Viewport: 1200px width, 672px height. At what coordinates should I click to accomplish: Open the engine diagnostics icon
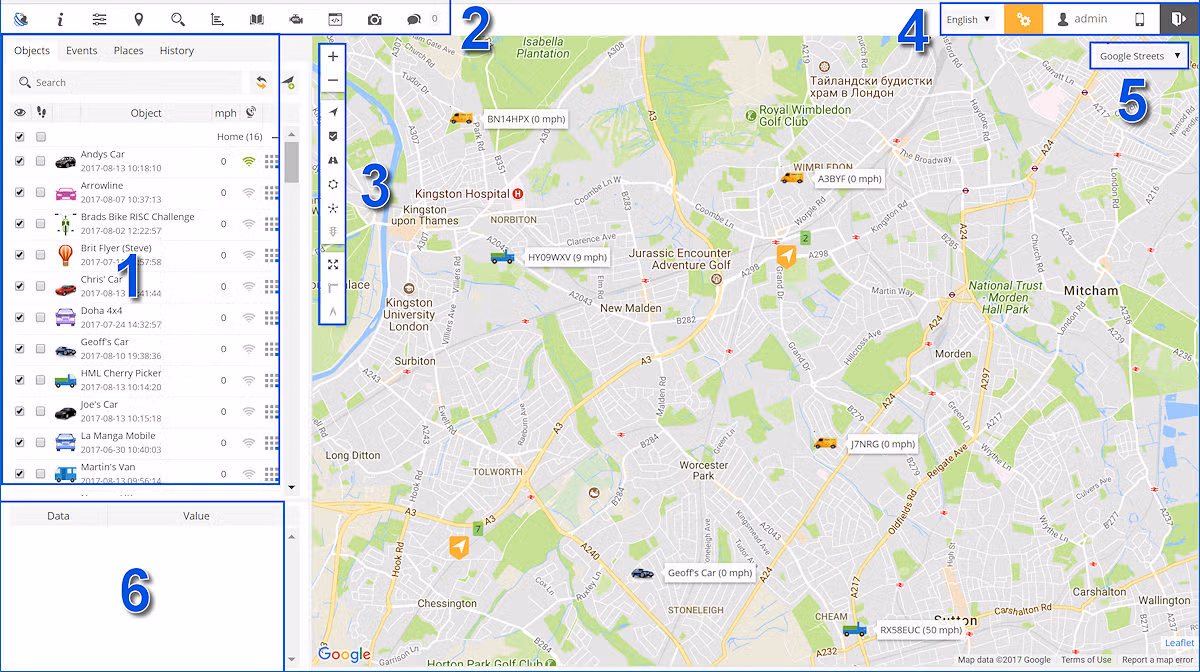(x=296, y=19)
